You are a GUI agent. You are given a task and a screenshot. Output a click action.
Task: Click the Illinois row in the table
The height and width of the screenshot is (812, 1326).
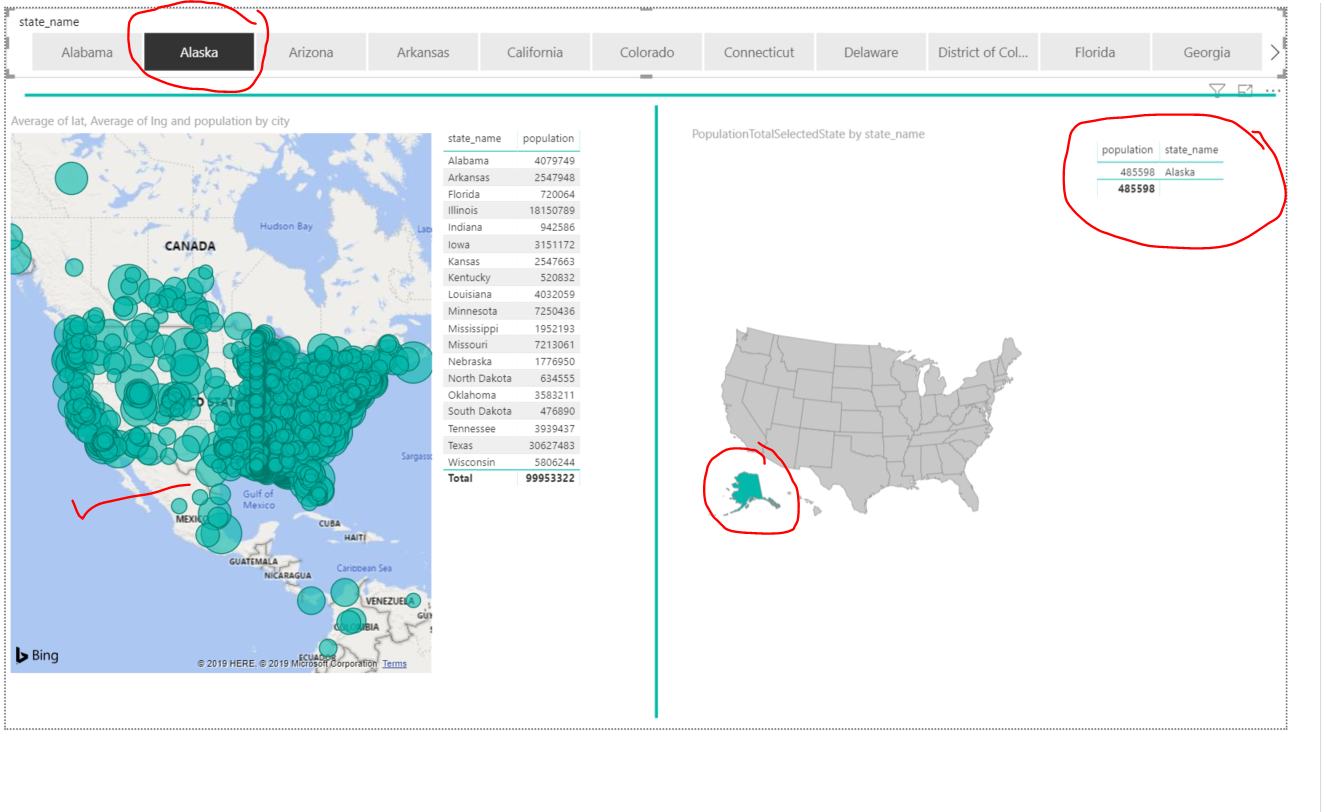point(511,211)
